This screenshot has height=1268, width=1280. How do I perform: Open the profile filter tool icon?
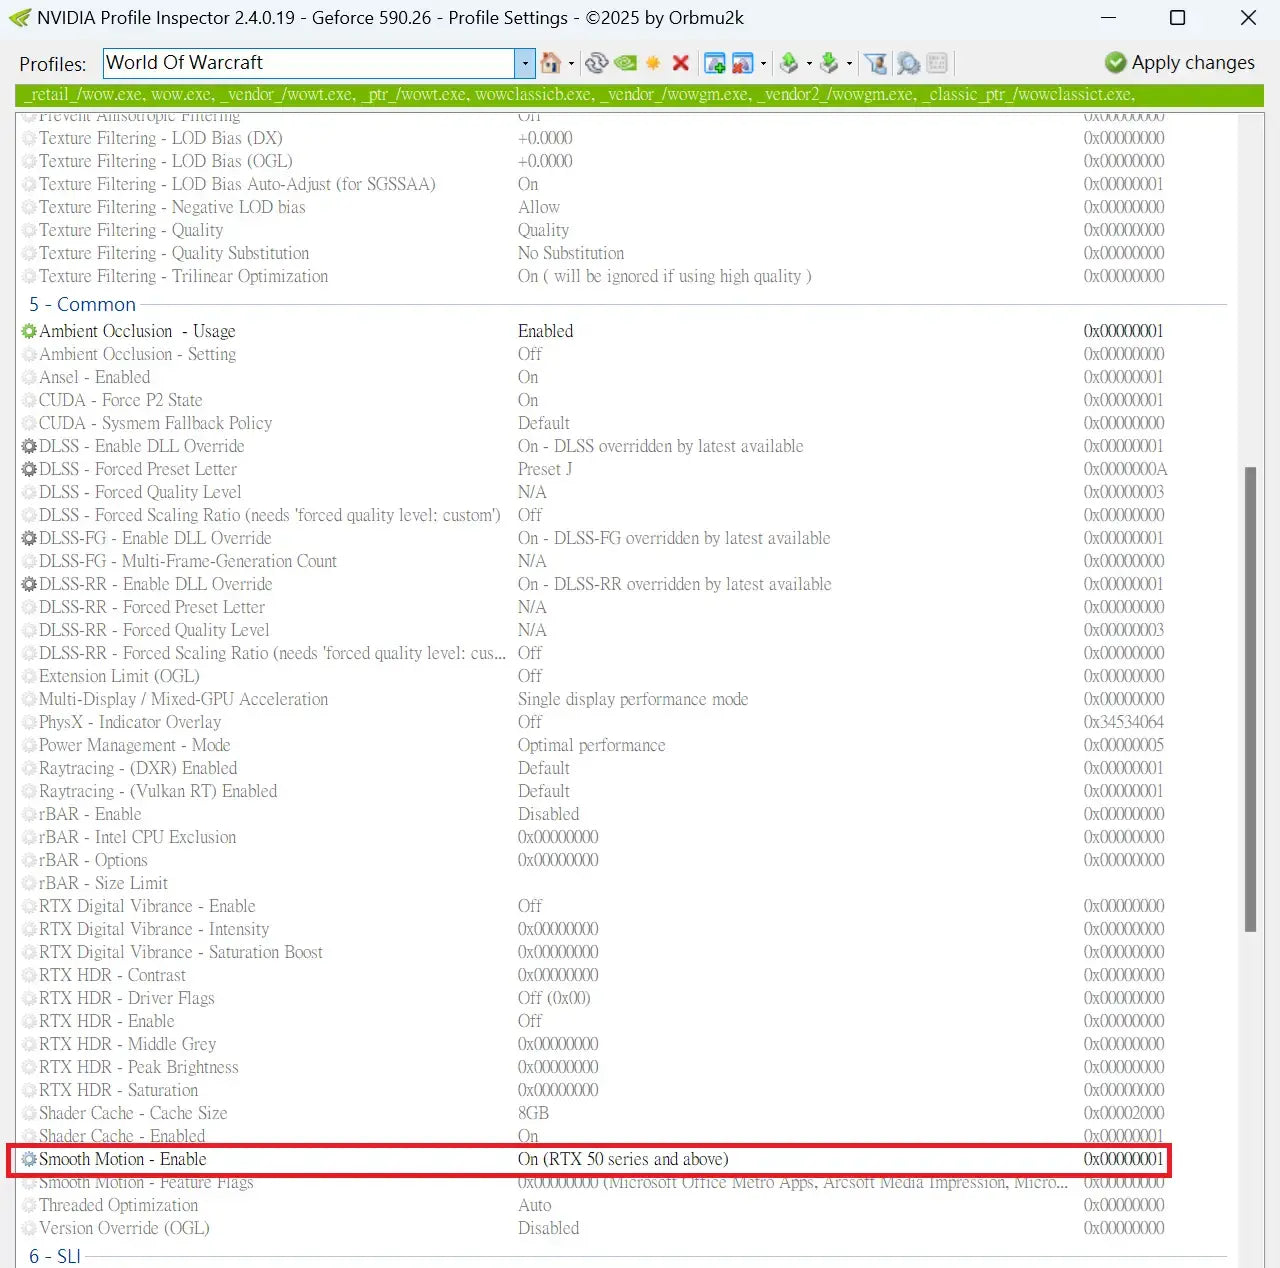[876, 63]
